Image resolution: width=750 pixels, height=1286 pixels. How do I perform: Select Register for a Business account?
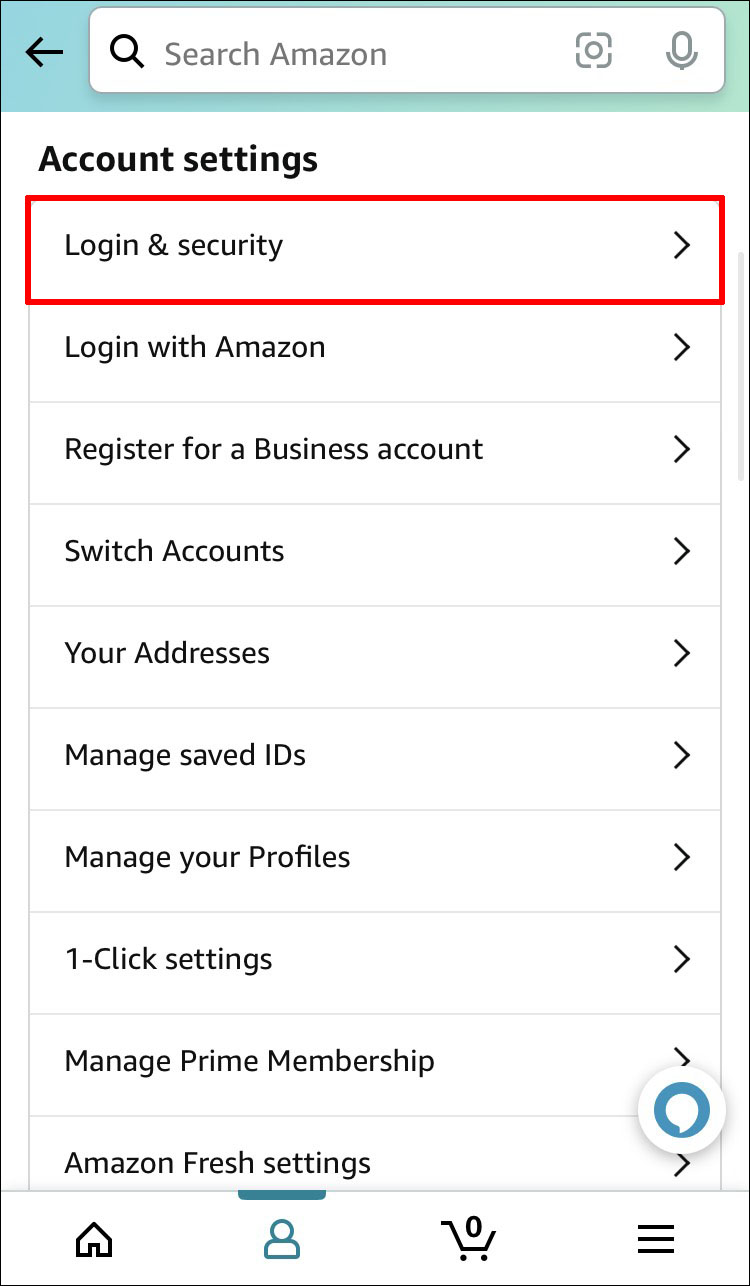(374, 450)
